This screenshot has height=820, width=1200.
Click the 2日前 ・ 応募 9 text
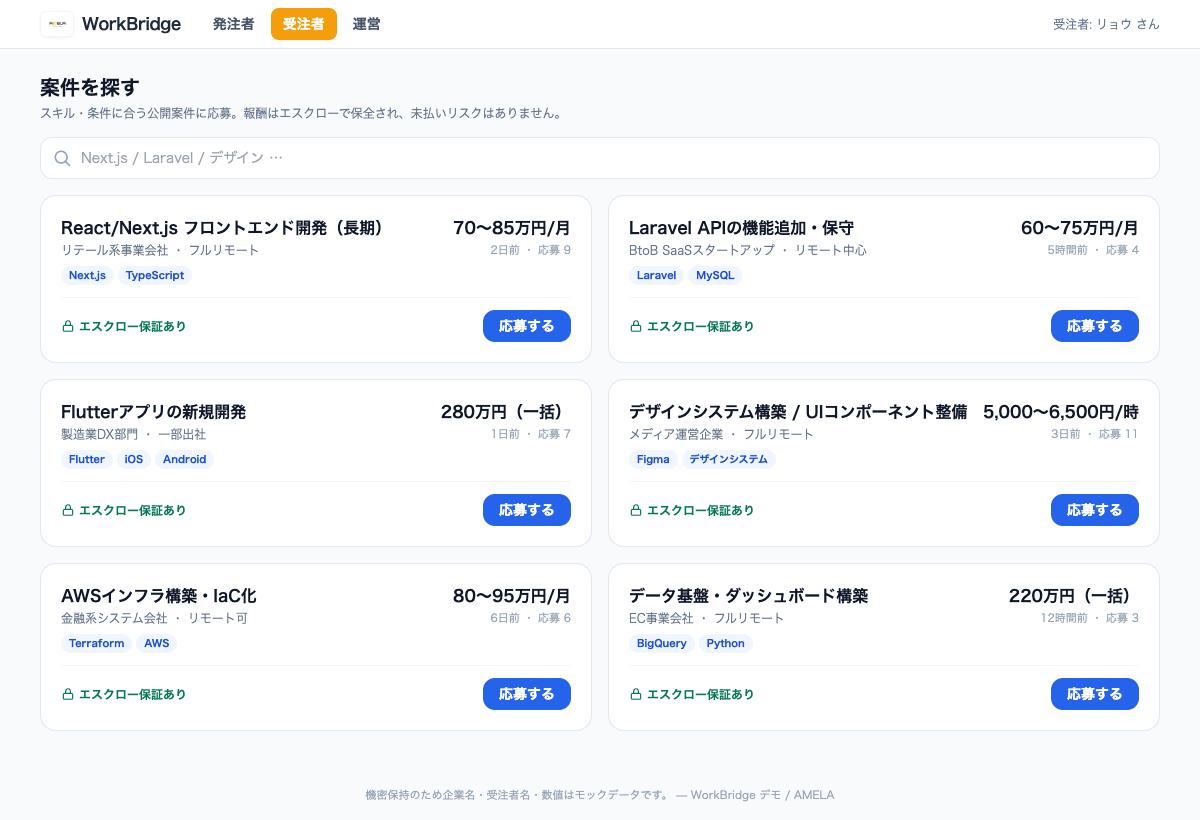pos(530,250)
